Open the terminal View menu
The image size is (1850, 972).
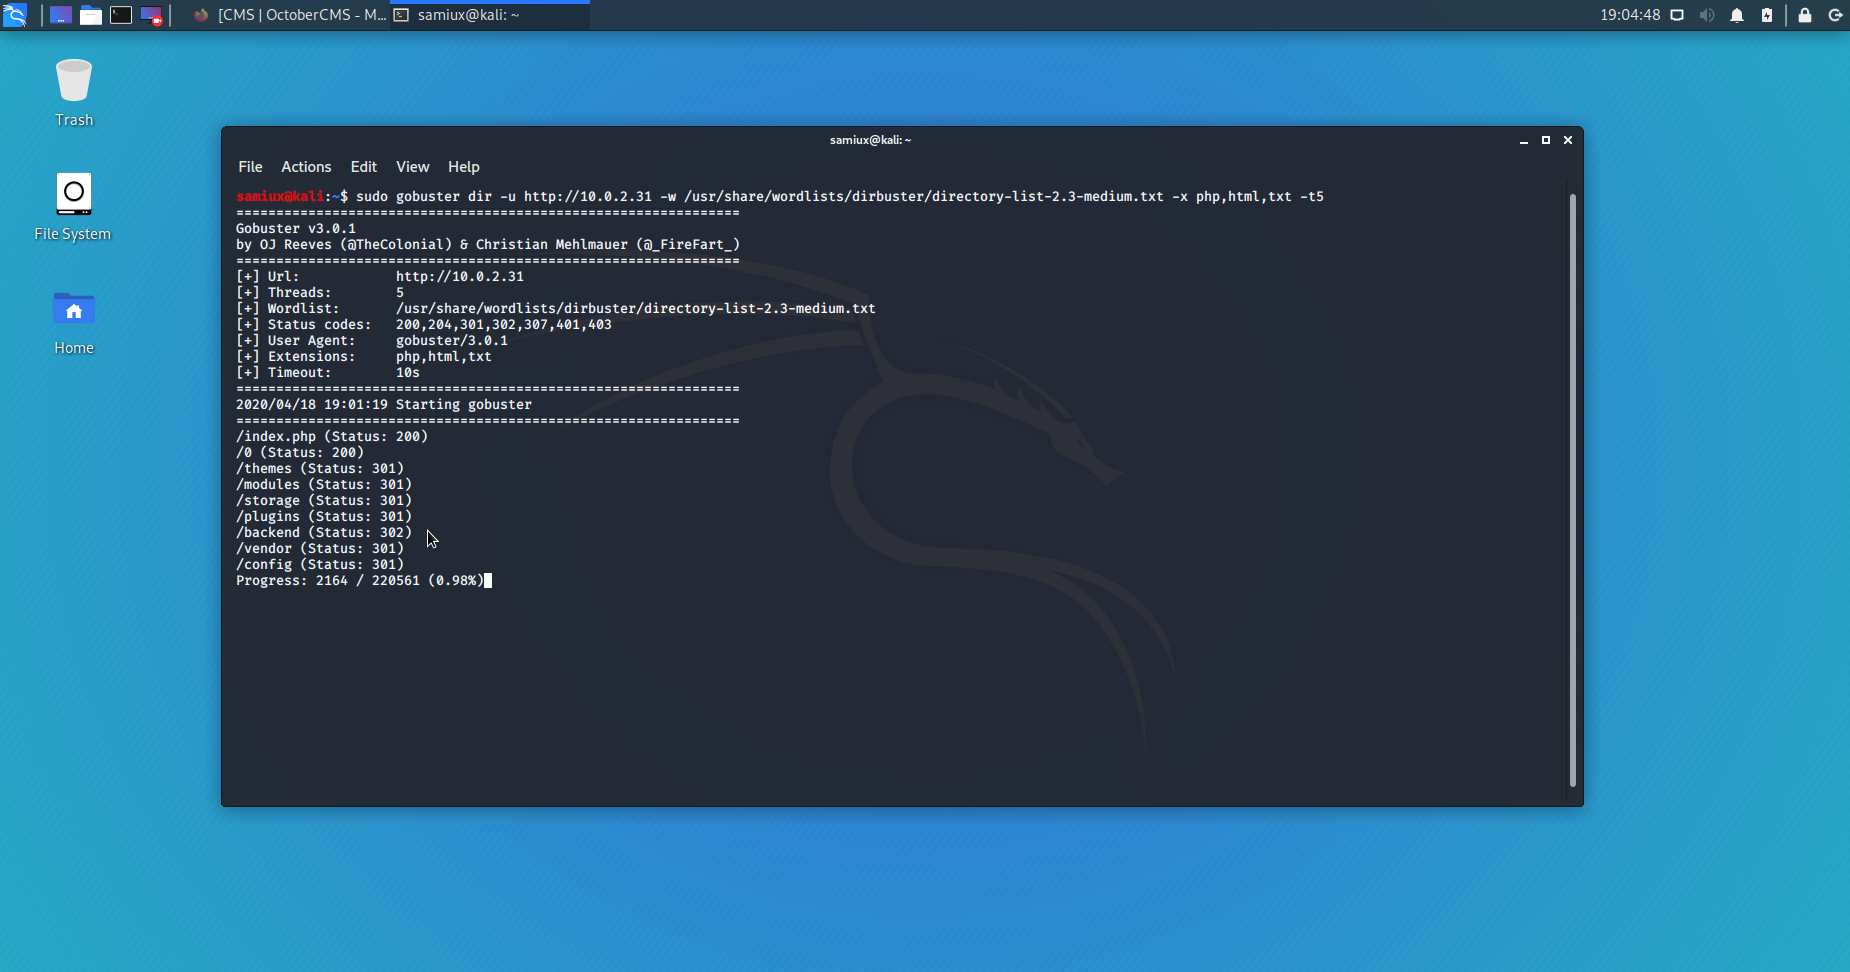(412, 167)
